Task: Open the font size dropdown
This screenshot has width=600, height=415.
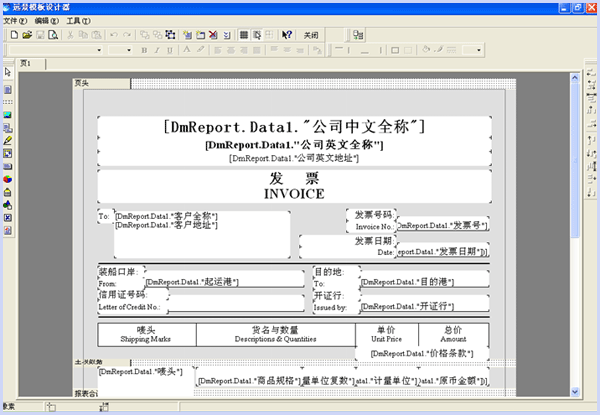Action: [x=129, y=50]
